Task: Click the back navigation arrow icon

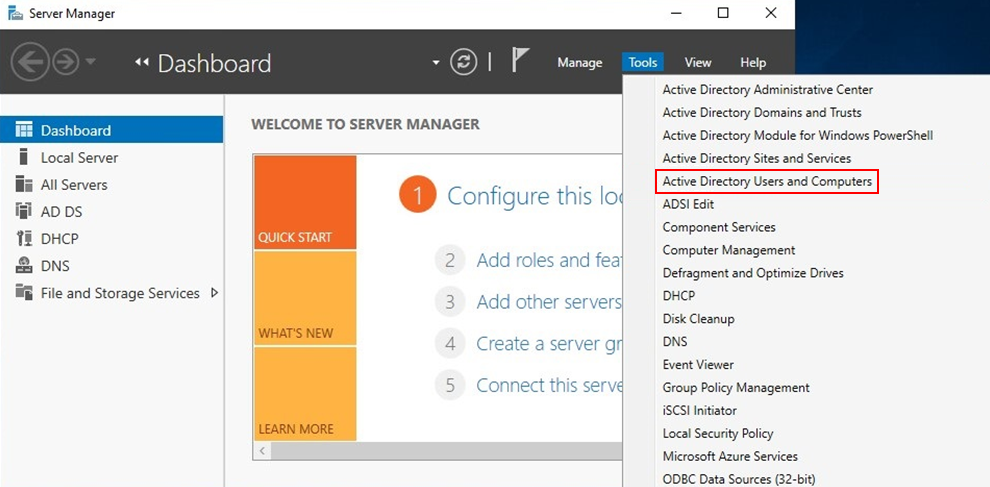Action: pyautogui.click(x=30, y=63)
